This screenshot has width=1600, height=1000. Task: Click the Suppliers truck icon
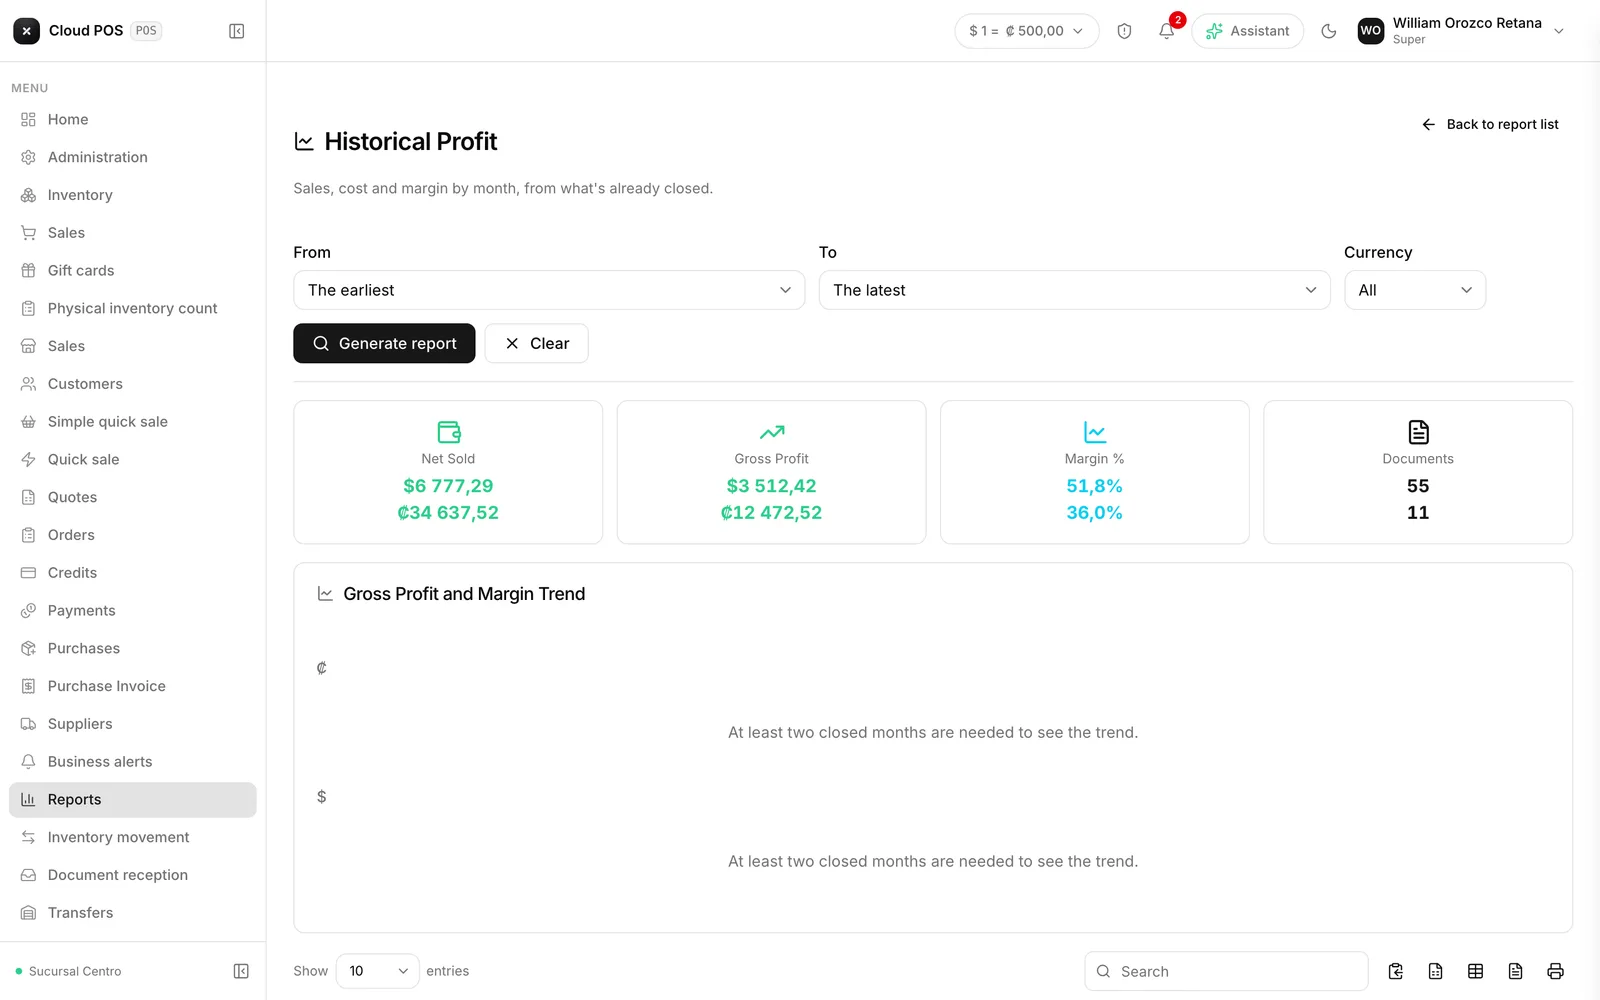tap(28, 724)
